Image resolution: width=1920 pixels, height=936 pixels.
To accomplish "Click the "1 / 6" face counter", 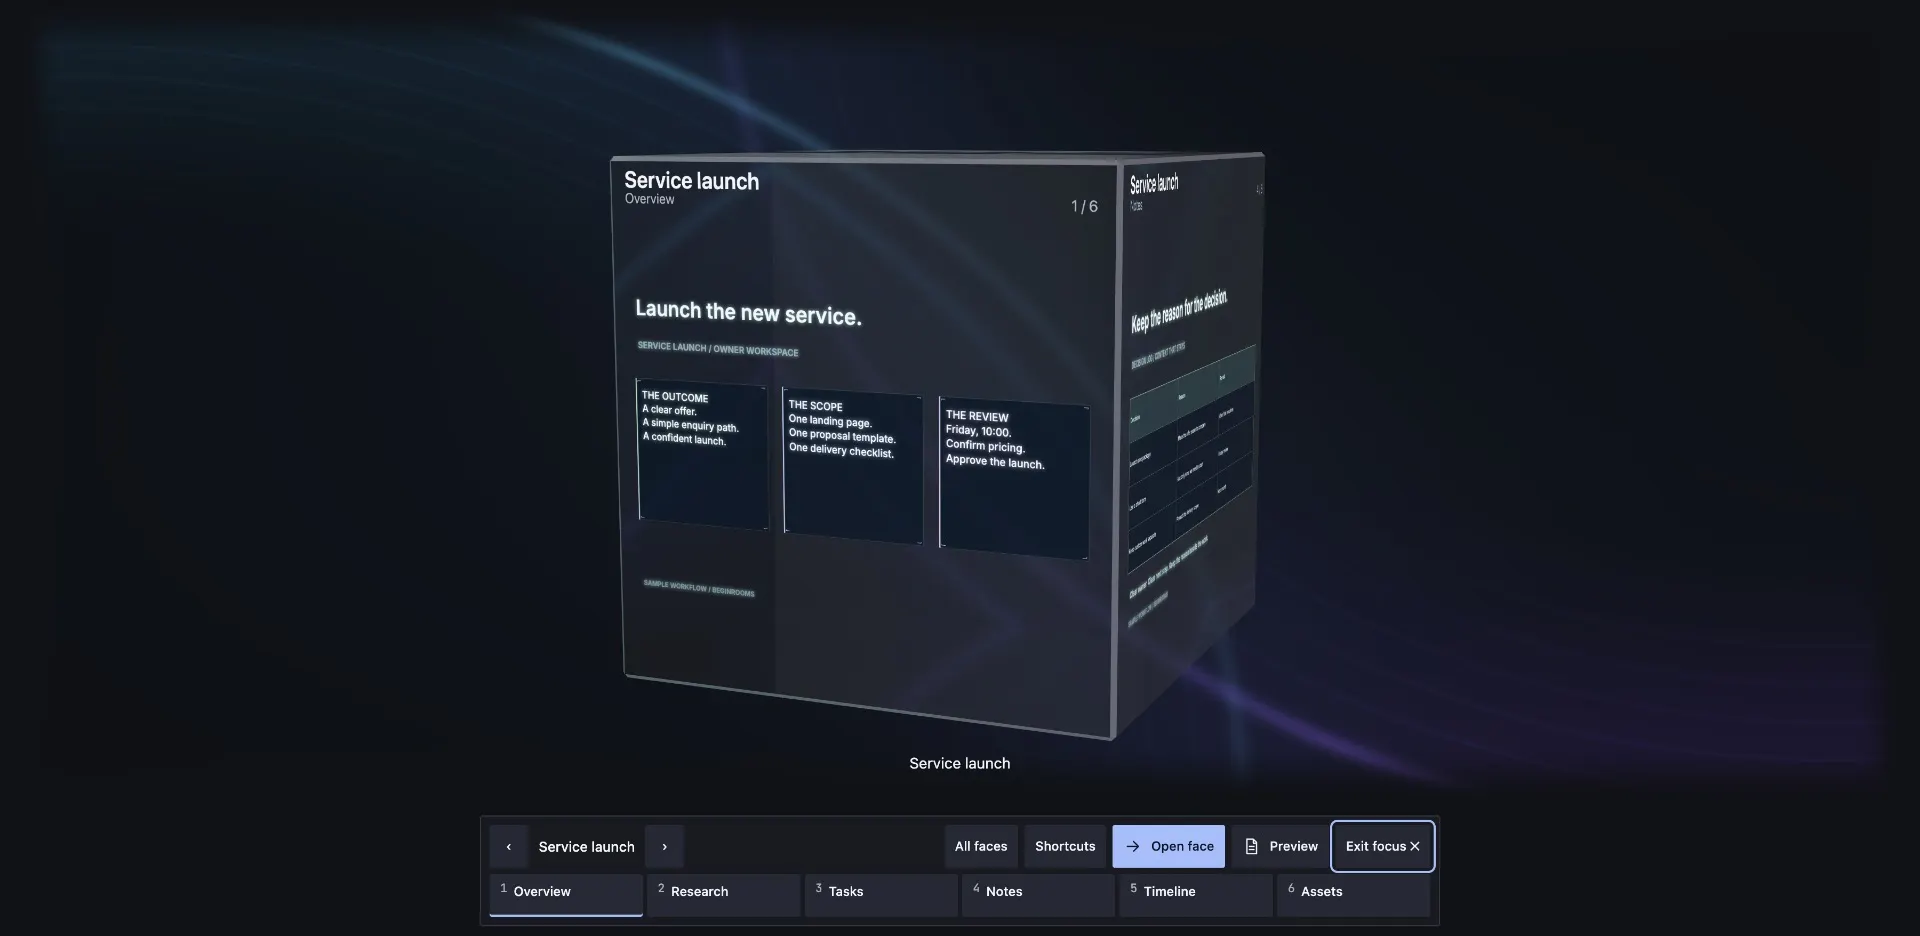I will [1084, 206].
